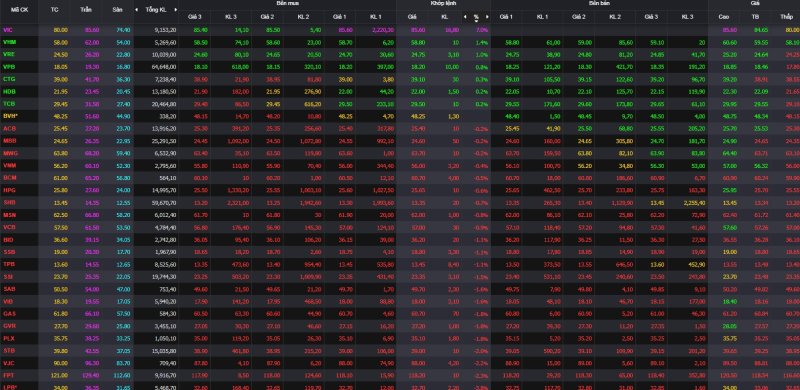
Task: Sort by the Trần column header
Action: (x=86, y=9)
